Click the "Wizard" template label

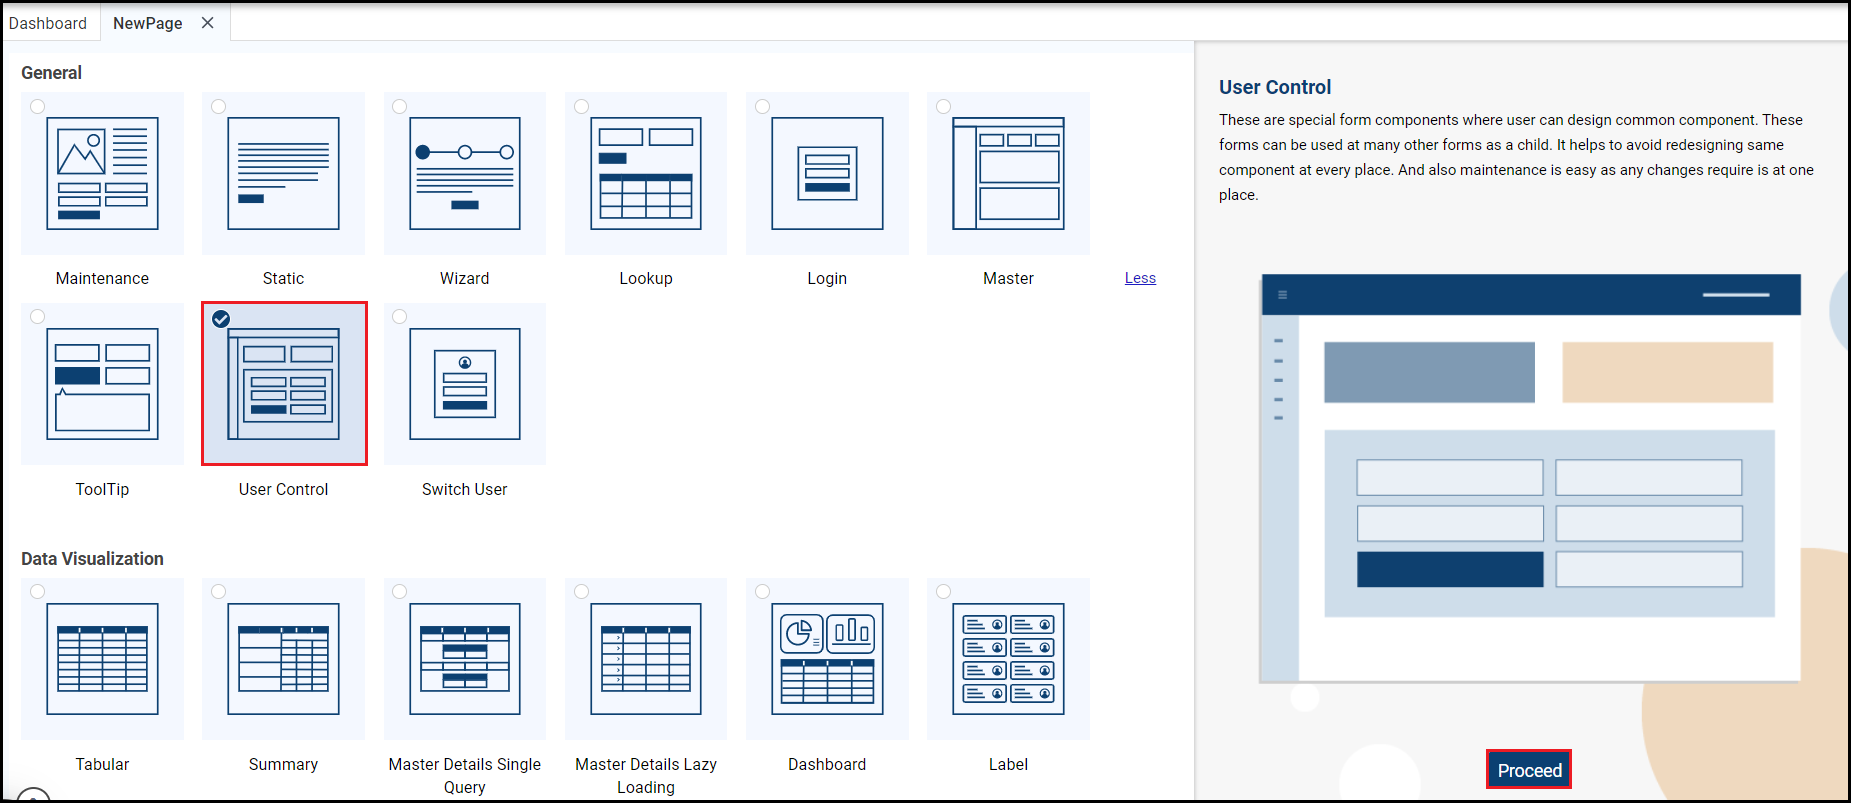point(465,279)
